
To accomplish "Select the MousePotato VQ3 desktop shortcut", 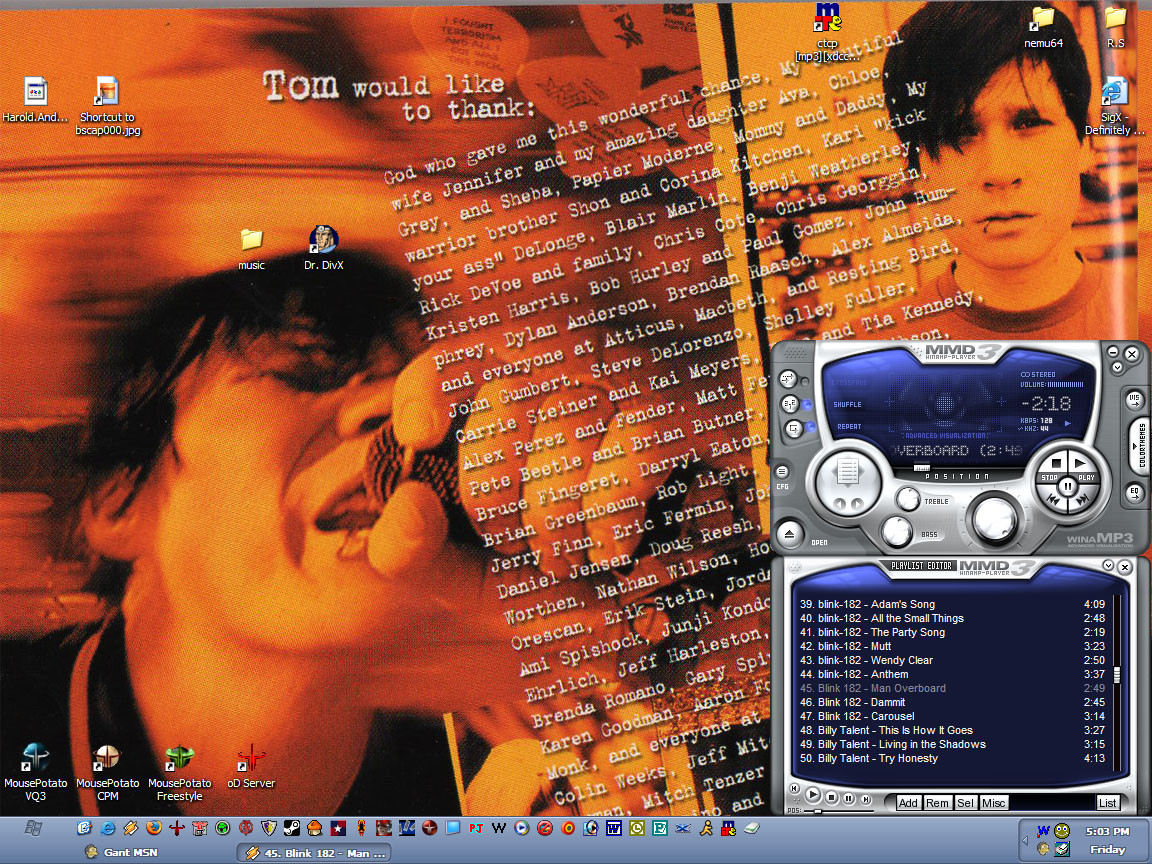I will click(35, 772).
